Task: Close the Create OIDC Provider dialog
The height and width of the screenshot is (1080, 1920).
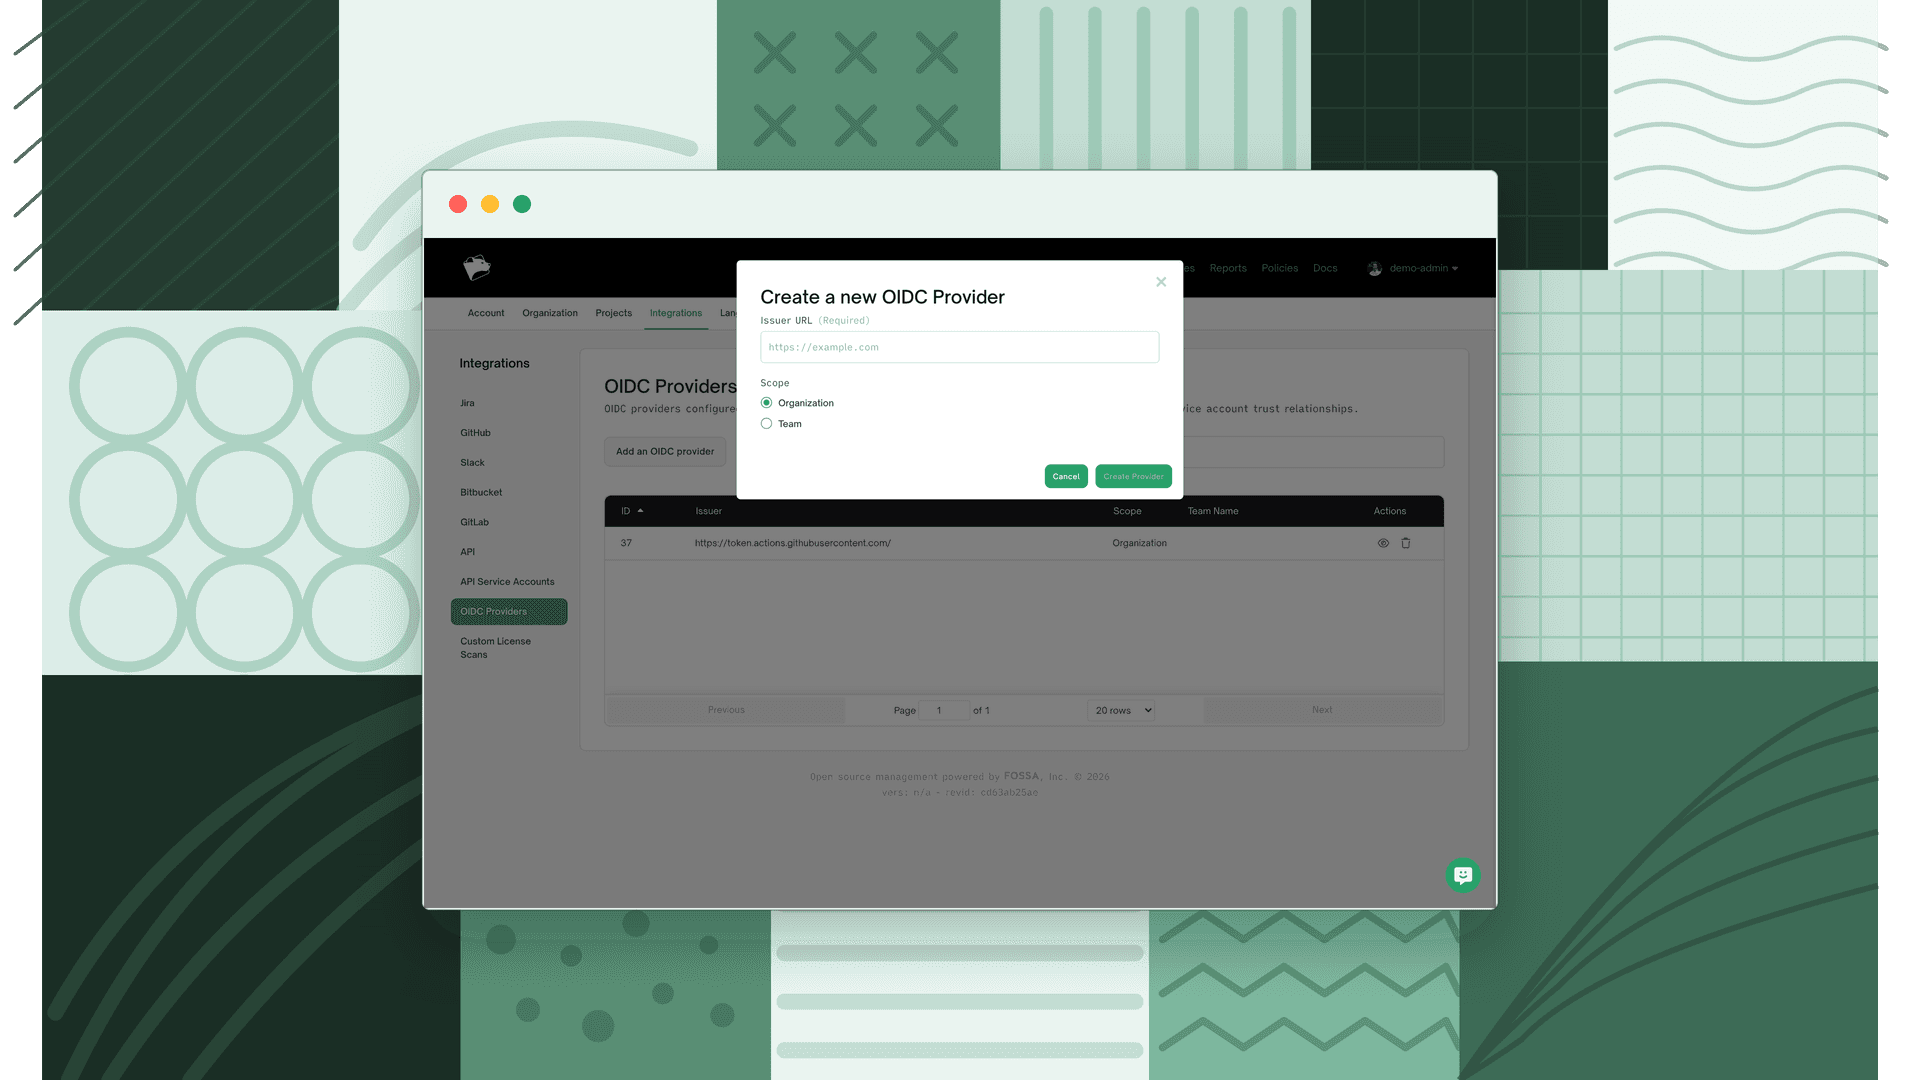Action: (x=1161, y=282)
